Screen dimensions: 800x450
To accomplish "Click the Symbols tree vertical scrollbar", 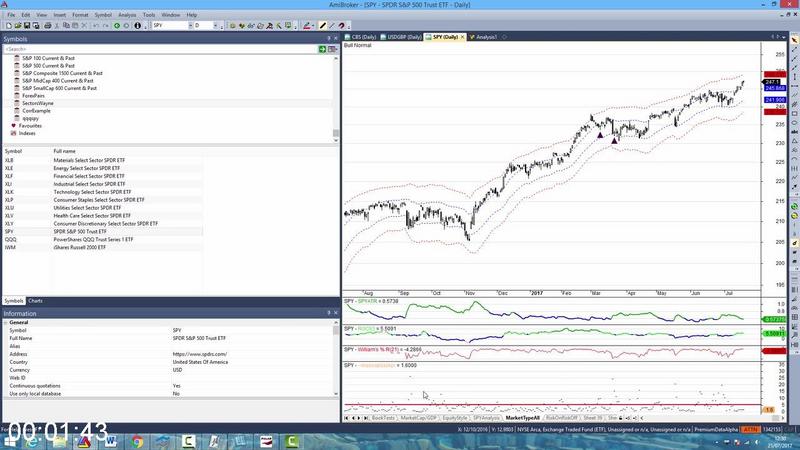I will (336, 99).
